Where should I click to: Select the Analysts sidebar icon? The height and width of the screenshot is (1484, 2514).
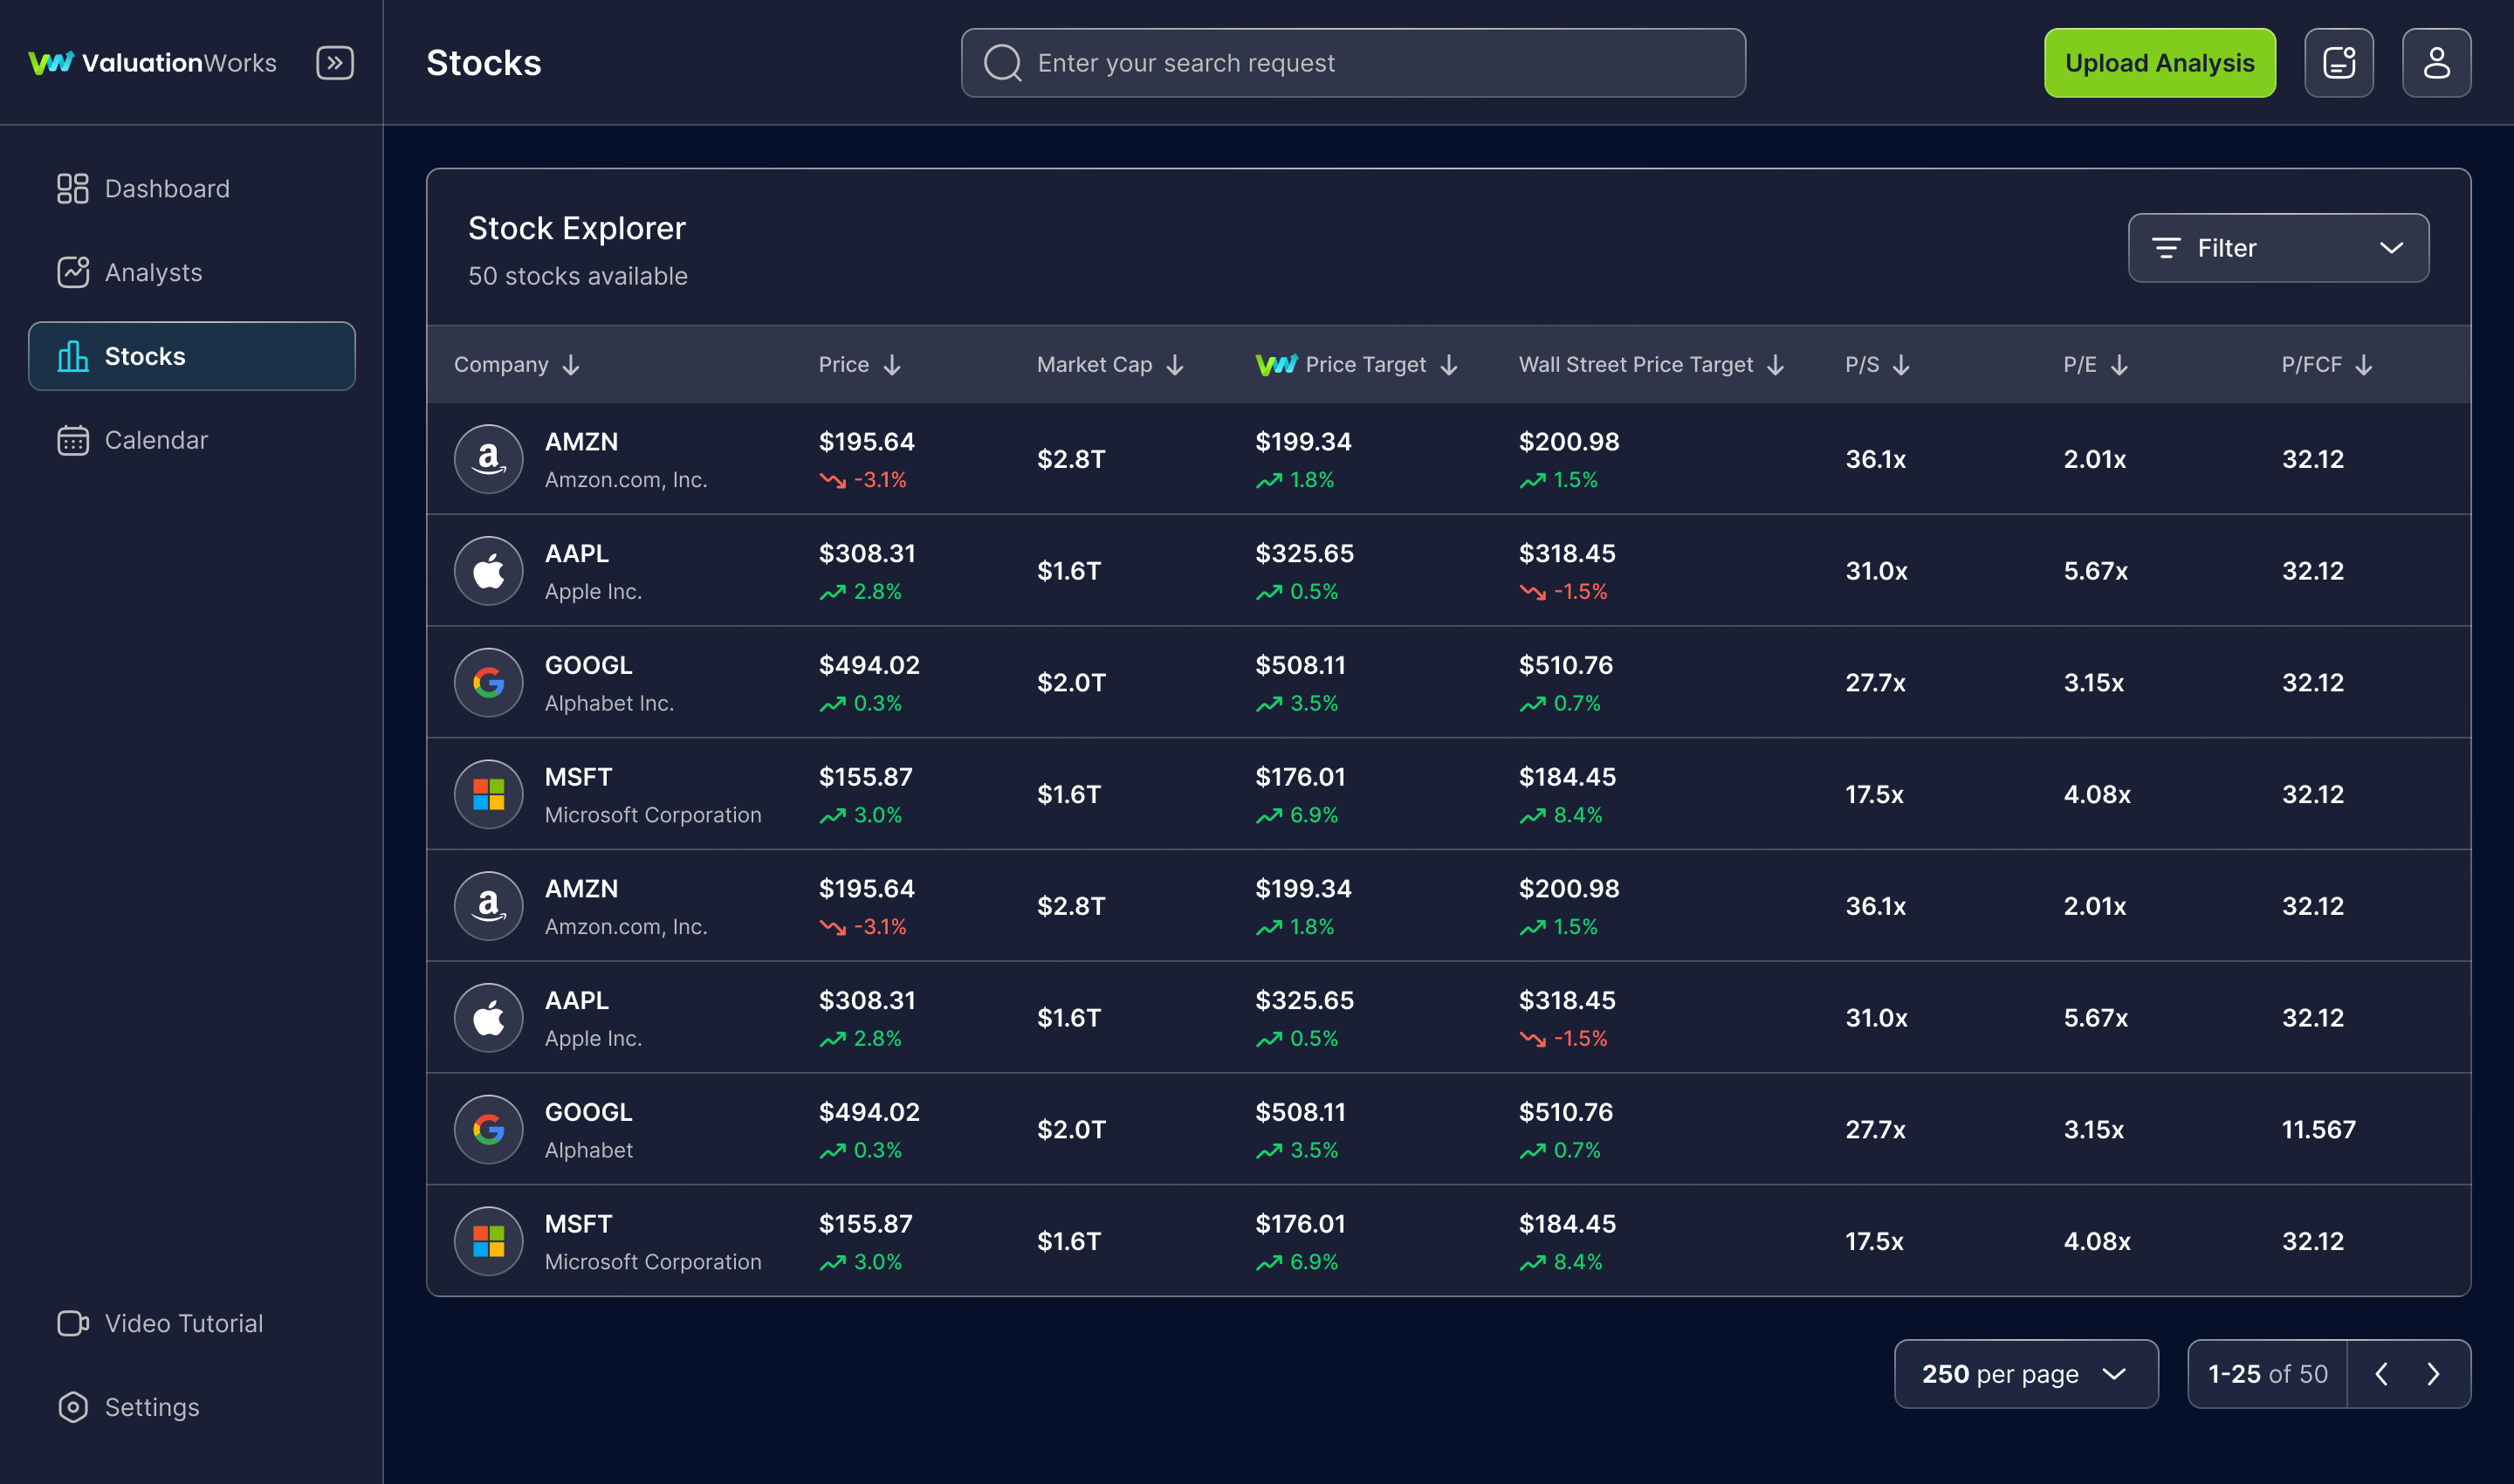point(74,272)
